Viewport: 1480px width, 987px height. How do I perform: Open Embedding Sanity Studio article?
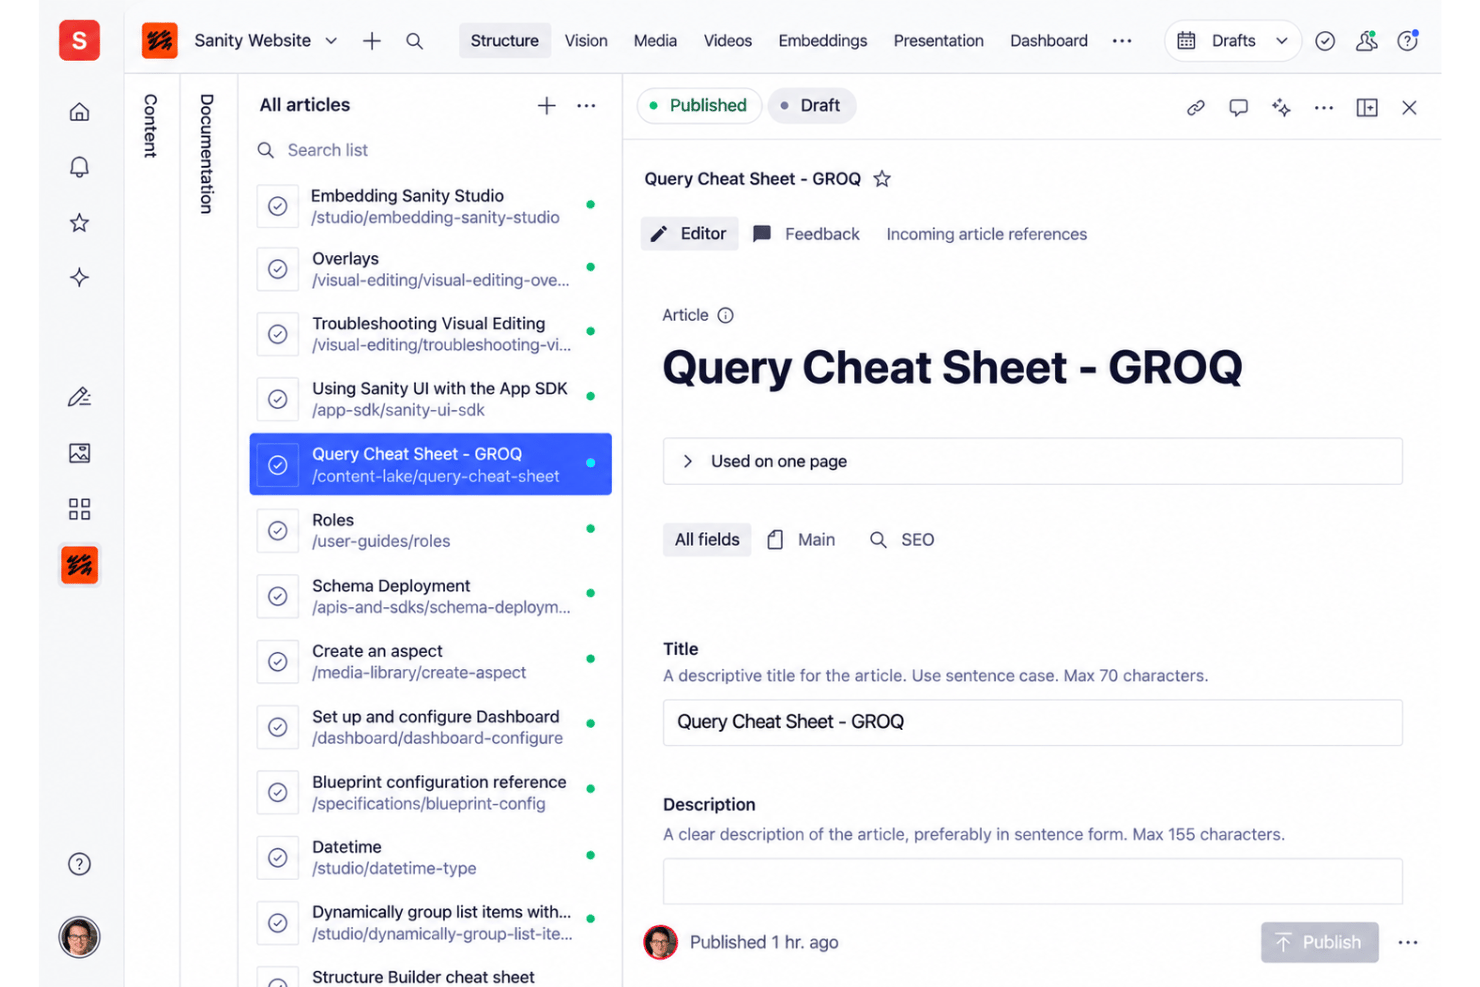tap(430, 206)
